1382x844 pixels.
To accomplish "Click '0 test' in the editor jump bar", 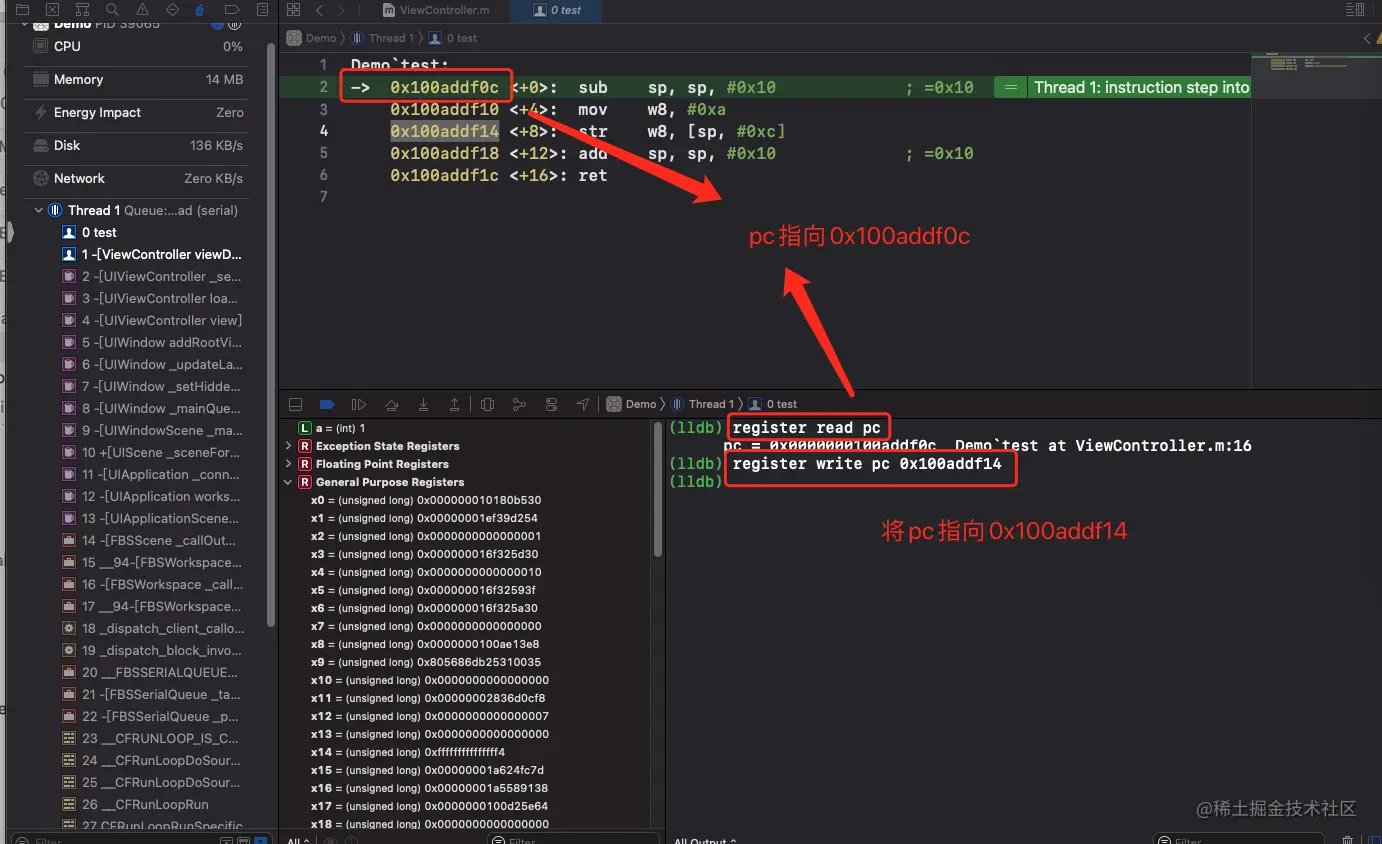I will click(453, 38).
